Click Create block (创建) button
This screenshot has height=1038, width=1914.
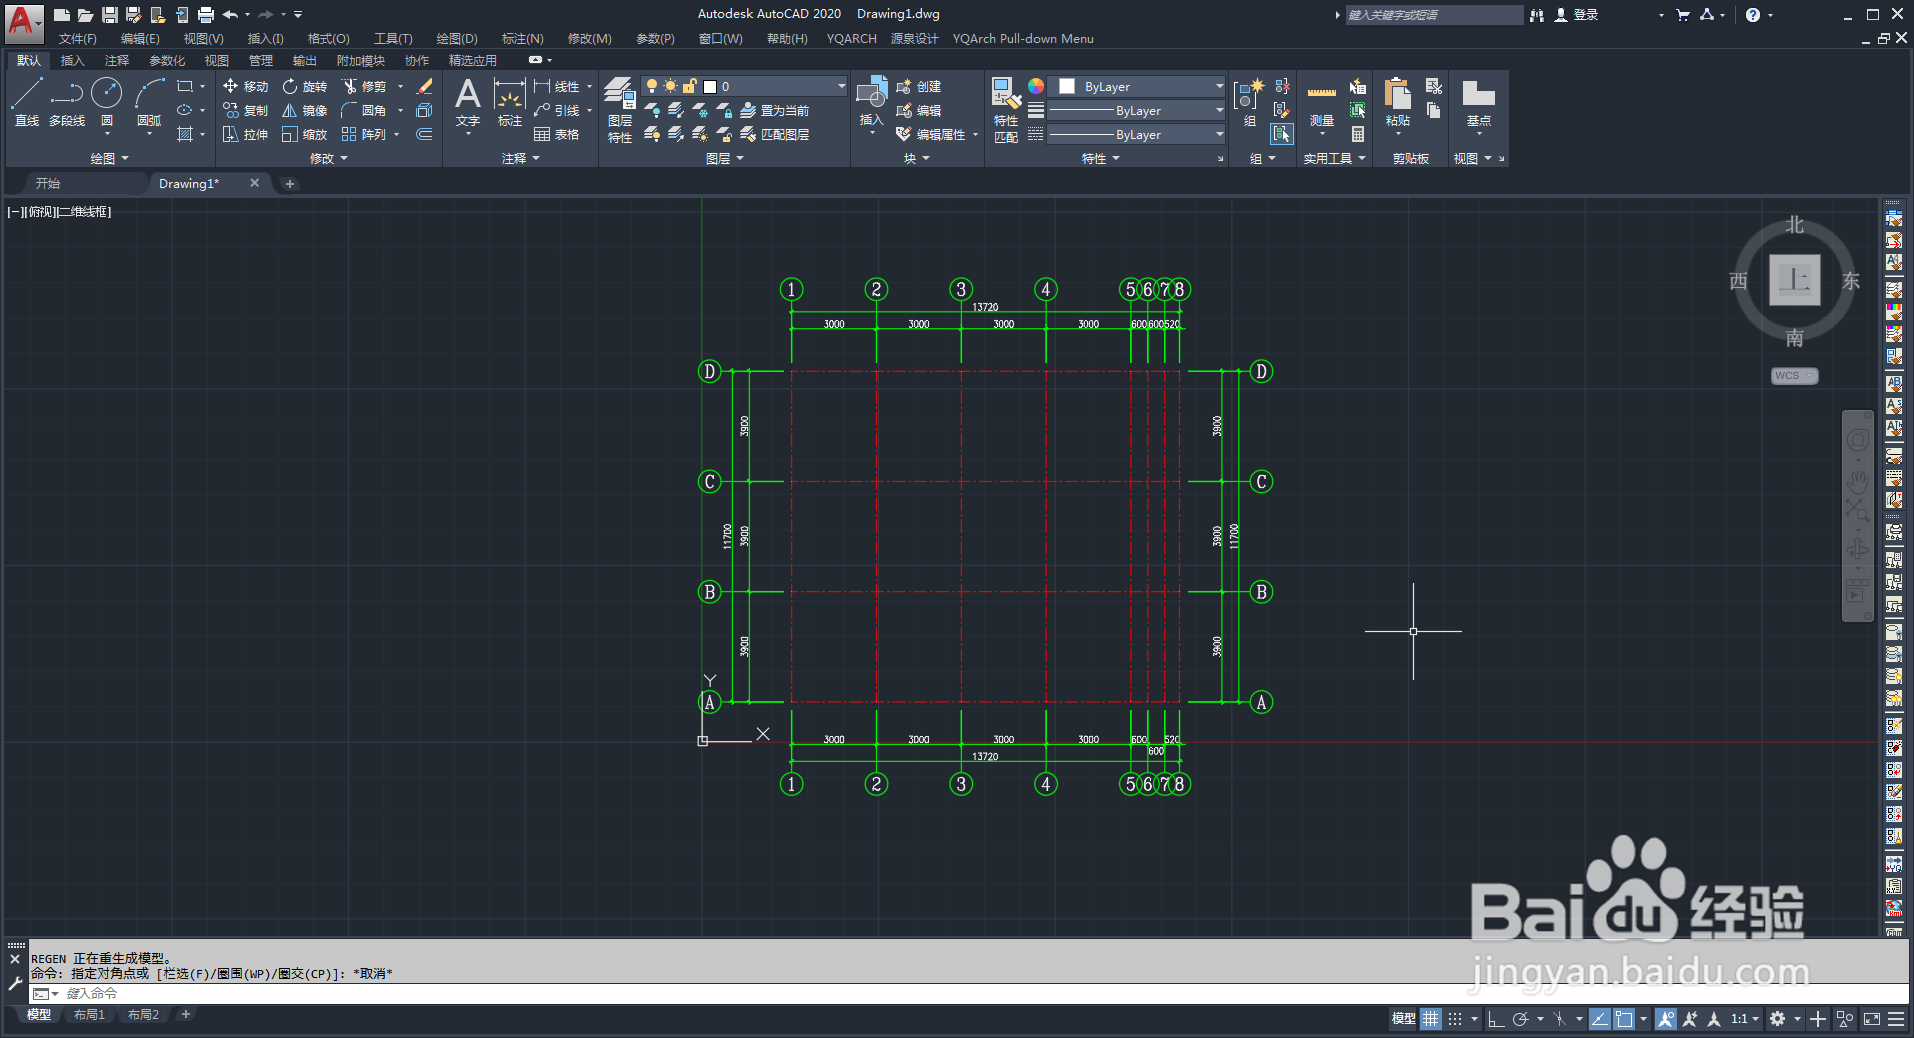click(919, 86)
